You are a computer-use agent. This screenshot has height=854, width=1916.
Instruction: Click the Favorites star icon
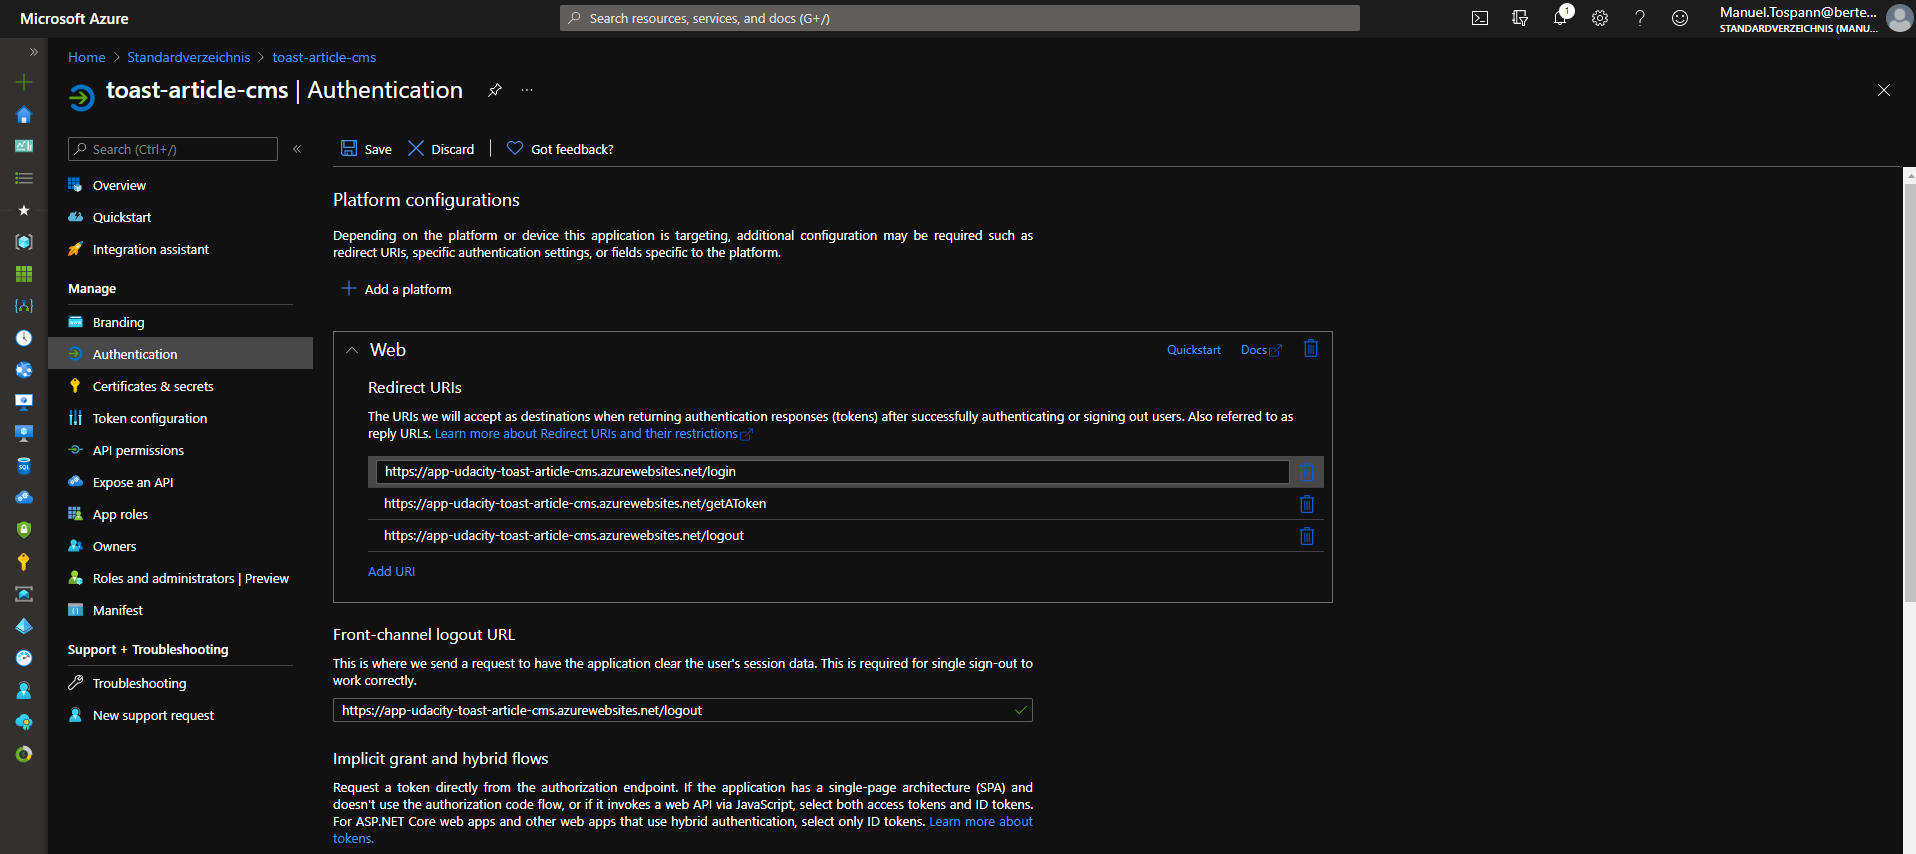tap(24, 210)
